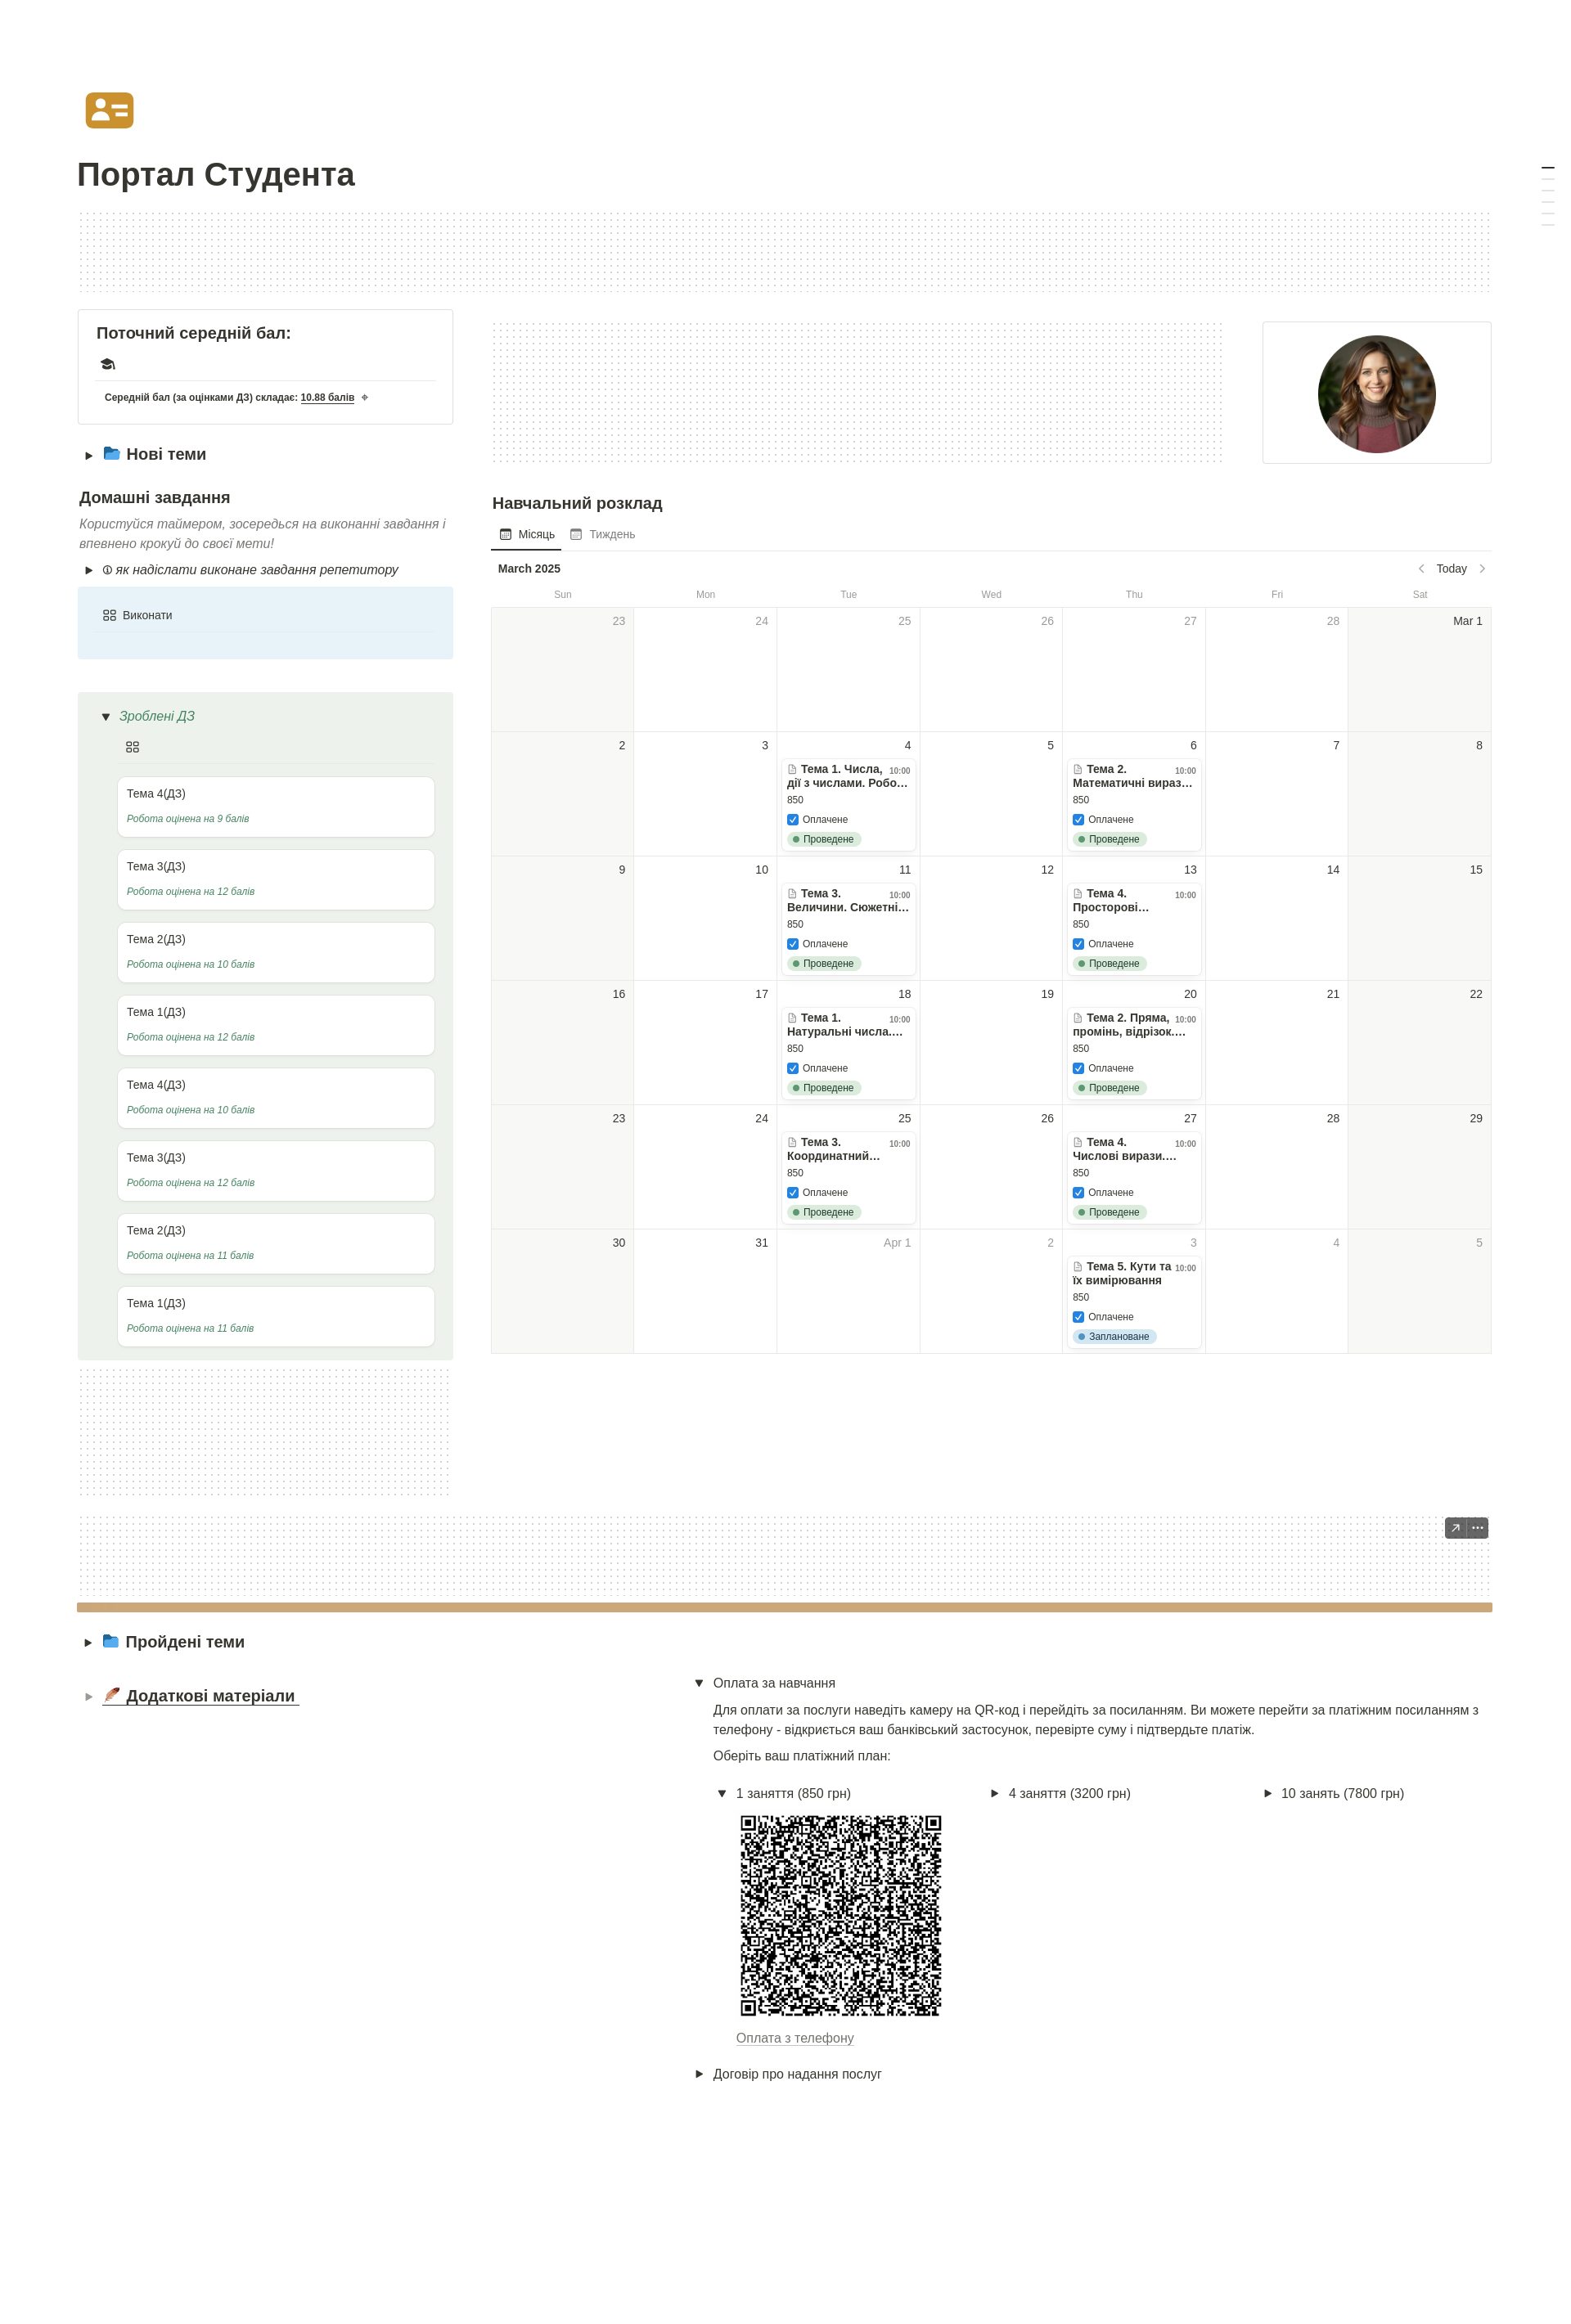Go to next month arrow
Screen dimensions: 1571x2324
1482,568
